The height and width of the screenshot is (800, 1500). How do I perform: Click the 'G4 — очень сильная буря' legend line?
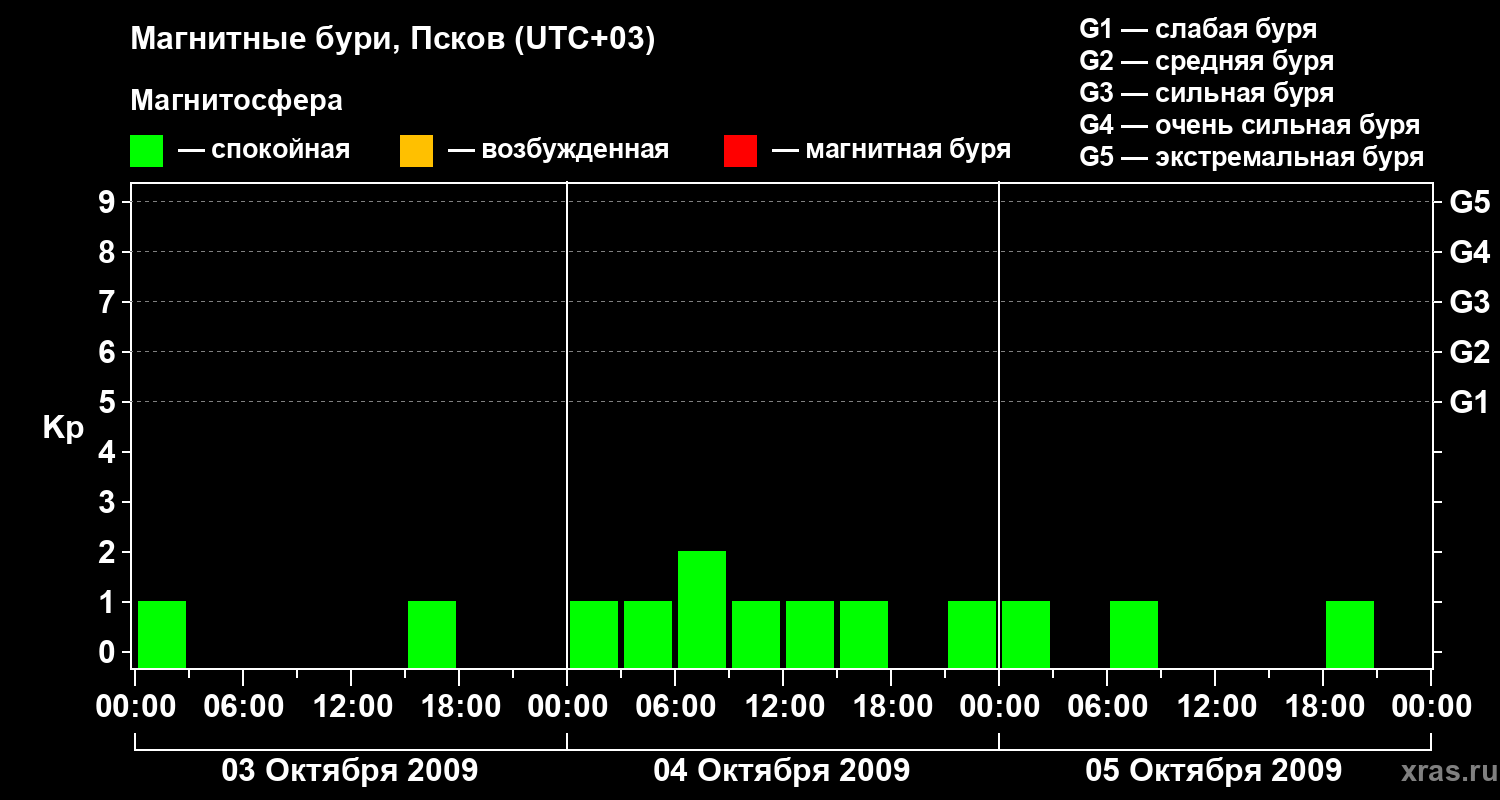coord(1250,125)
